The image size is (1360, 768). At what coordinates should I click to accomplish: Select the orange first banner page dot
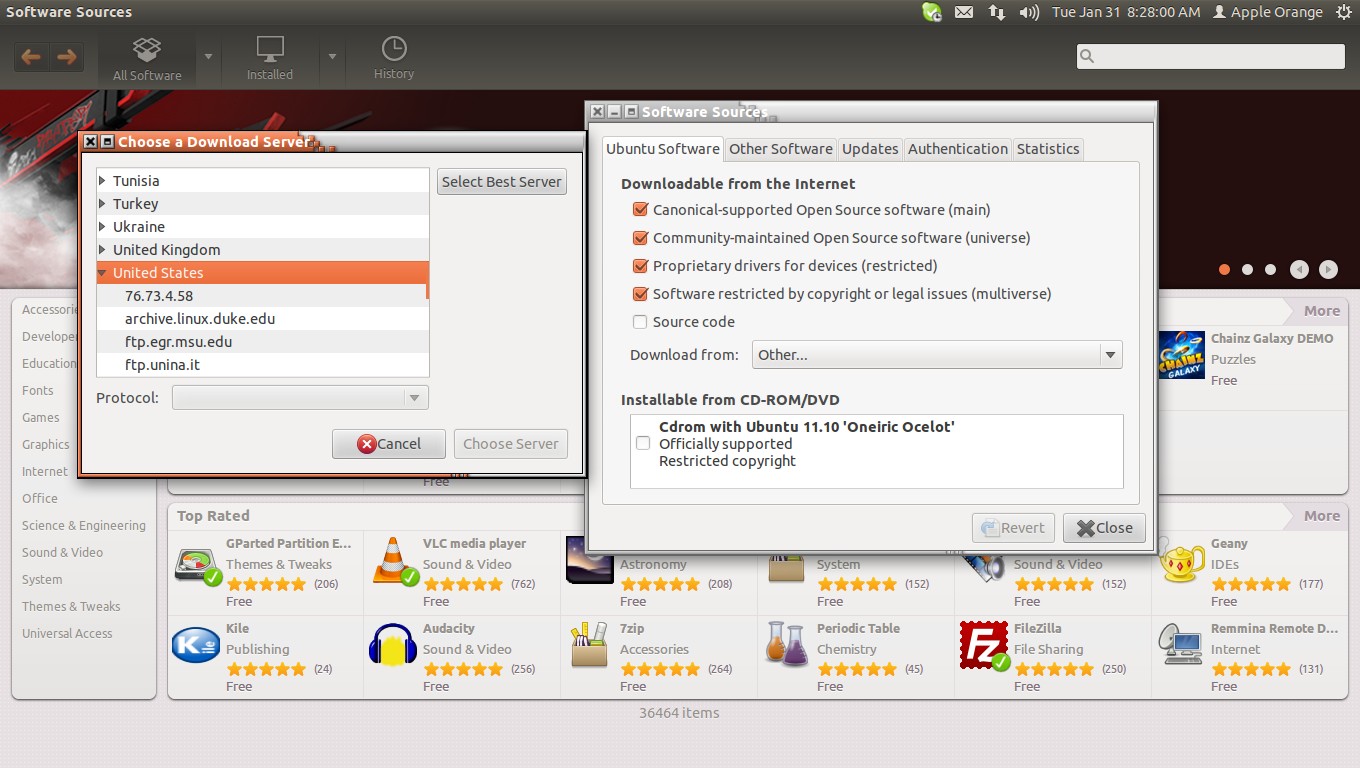(x=1224, y=270)
